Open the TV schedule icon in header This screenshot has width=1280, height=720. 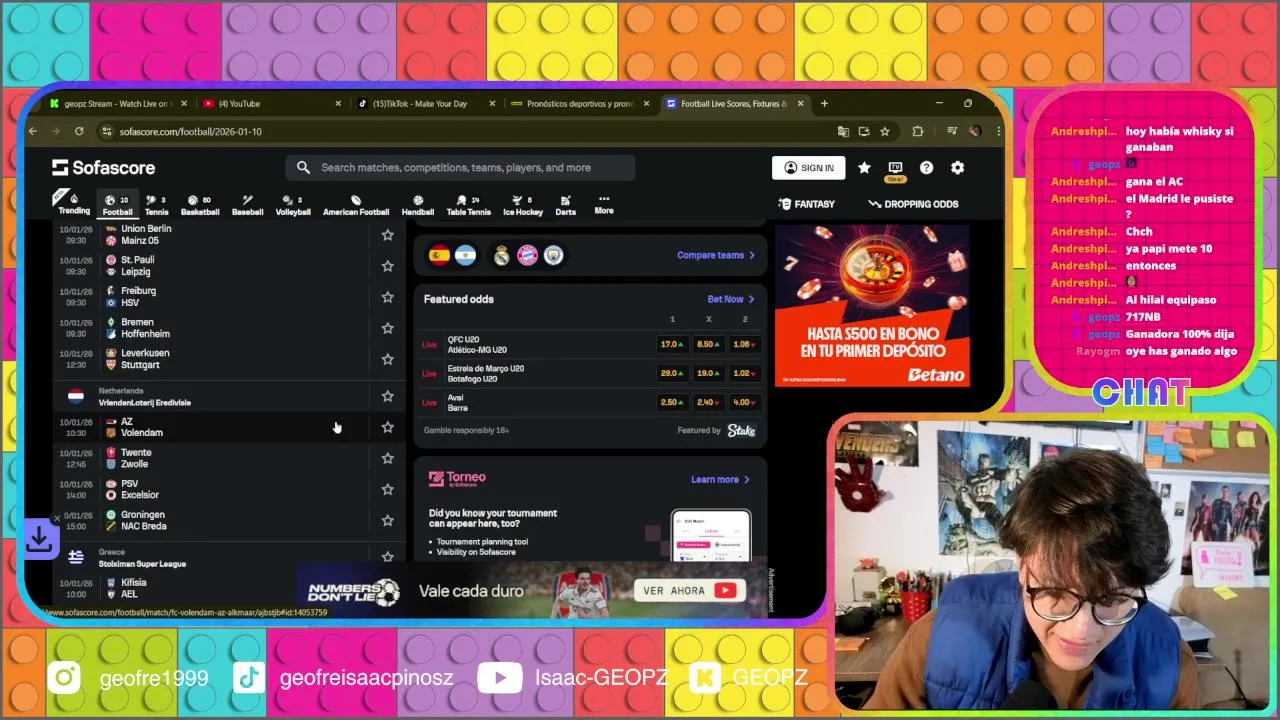[895, 168]
